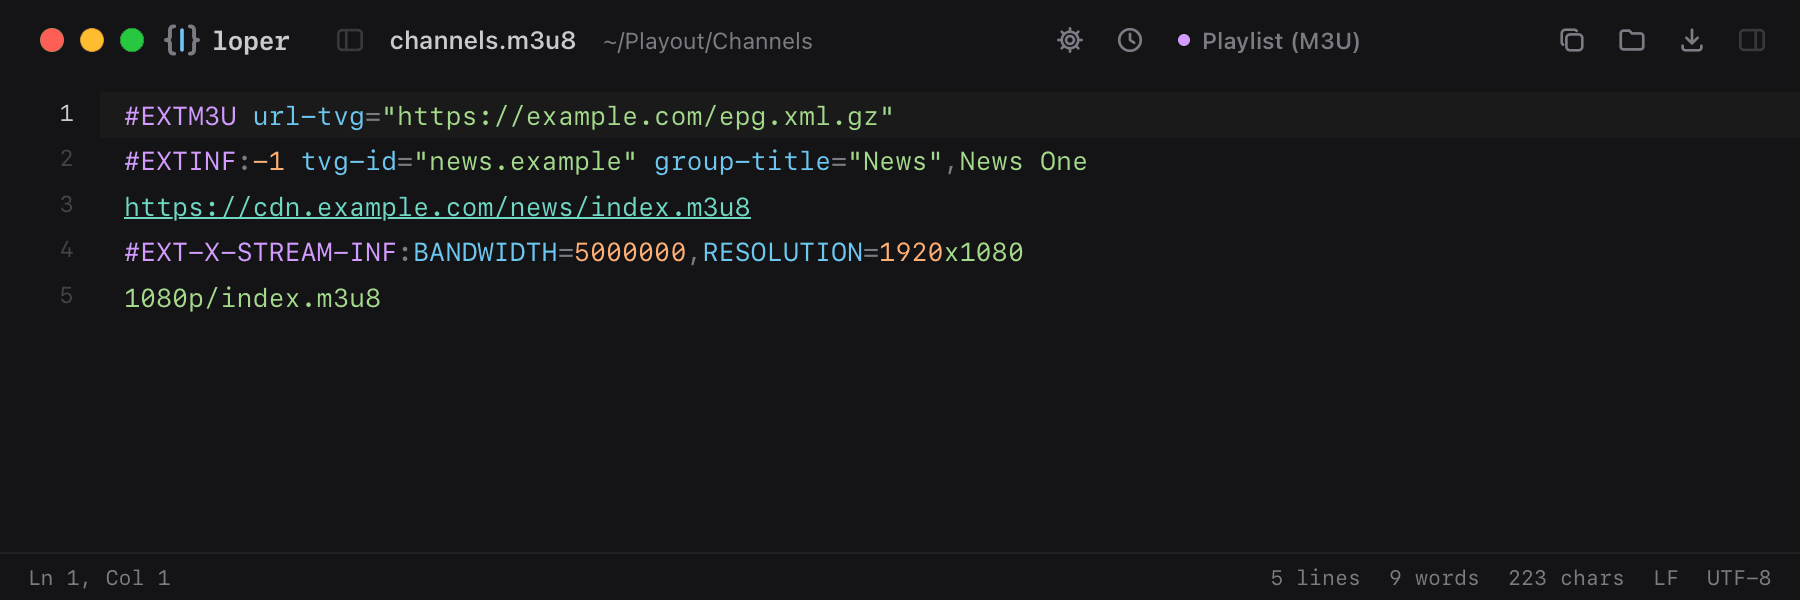1800x600 pixels.
Task: Click line number 2 in gutter
Action: point(66,159)
